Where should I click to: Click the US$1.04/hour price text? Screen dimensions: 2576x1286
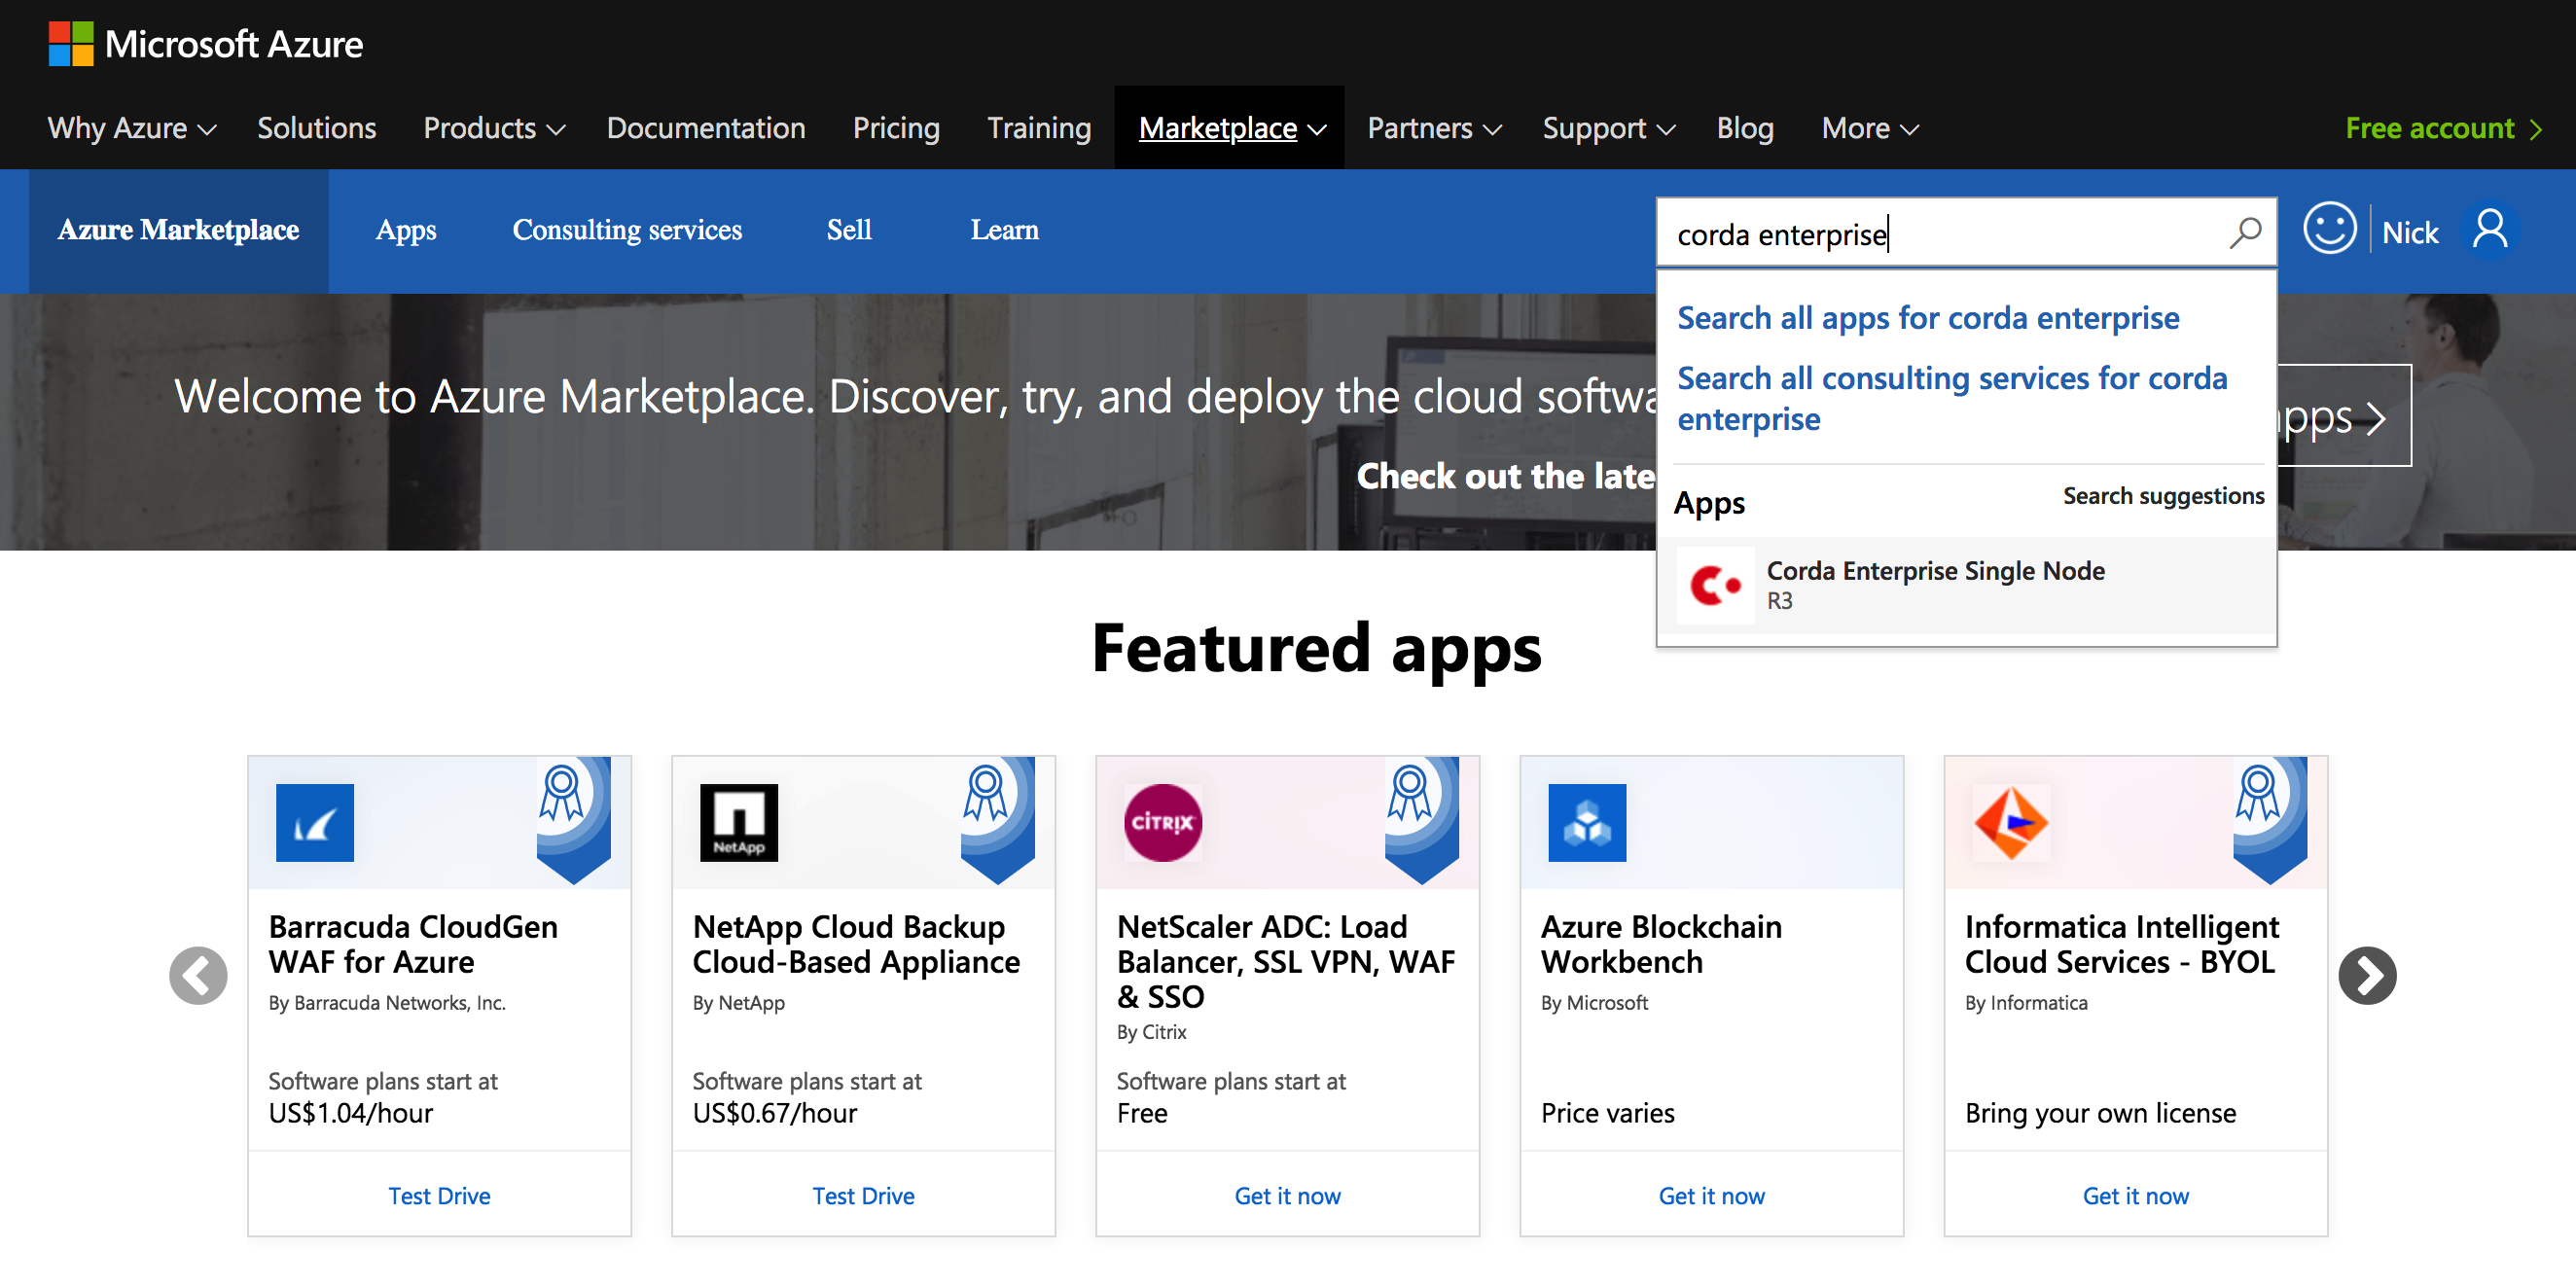350,1112
